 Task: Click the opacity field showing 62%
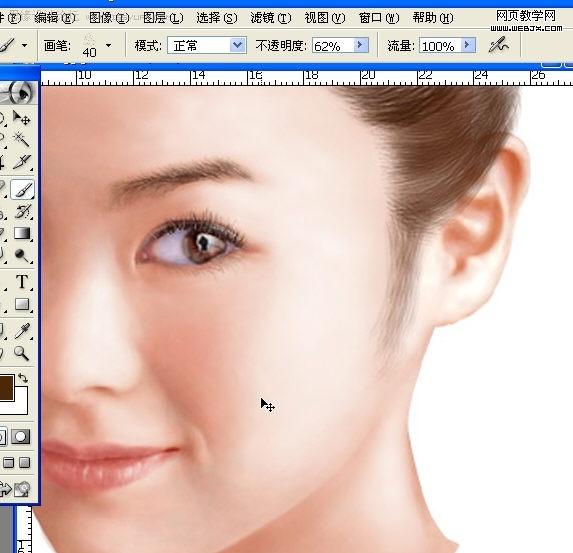point(333,45)
